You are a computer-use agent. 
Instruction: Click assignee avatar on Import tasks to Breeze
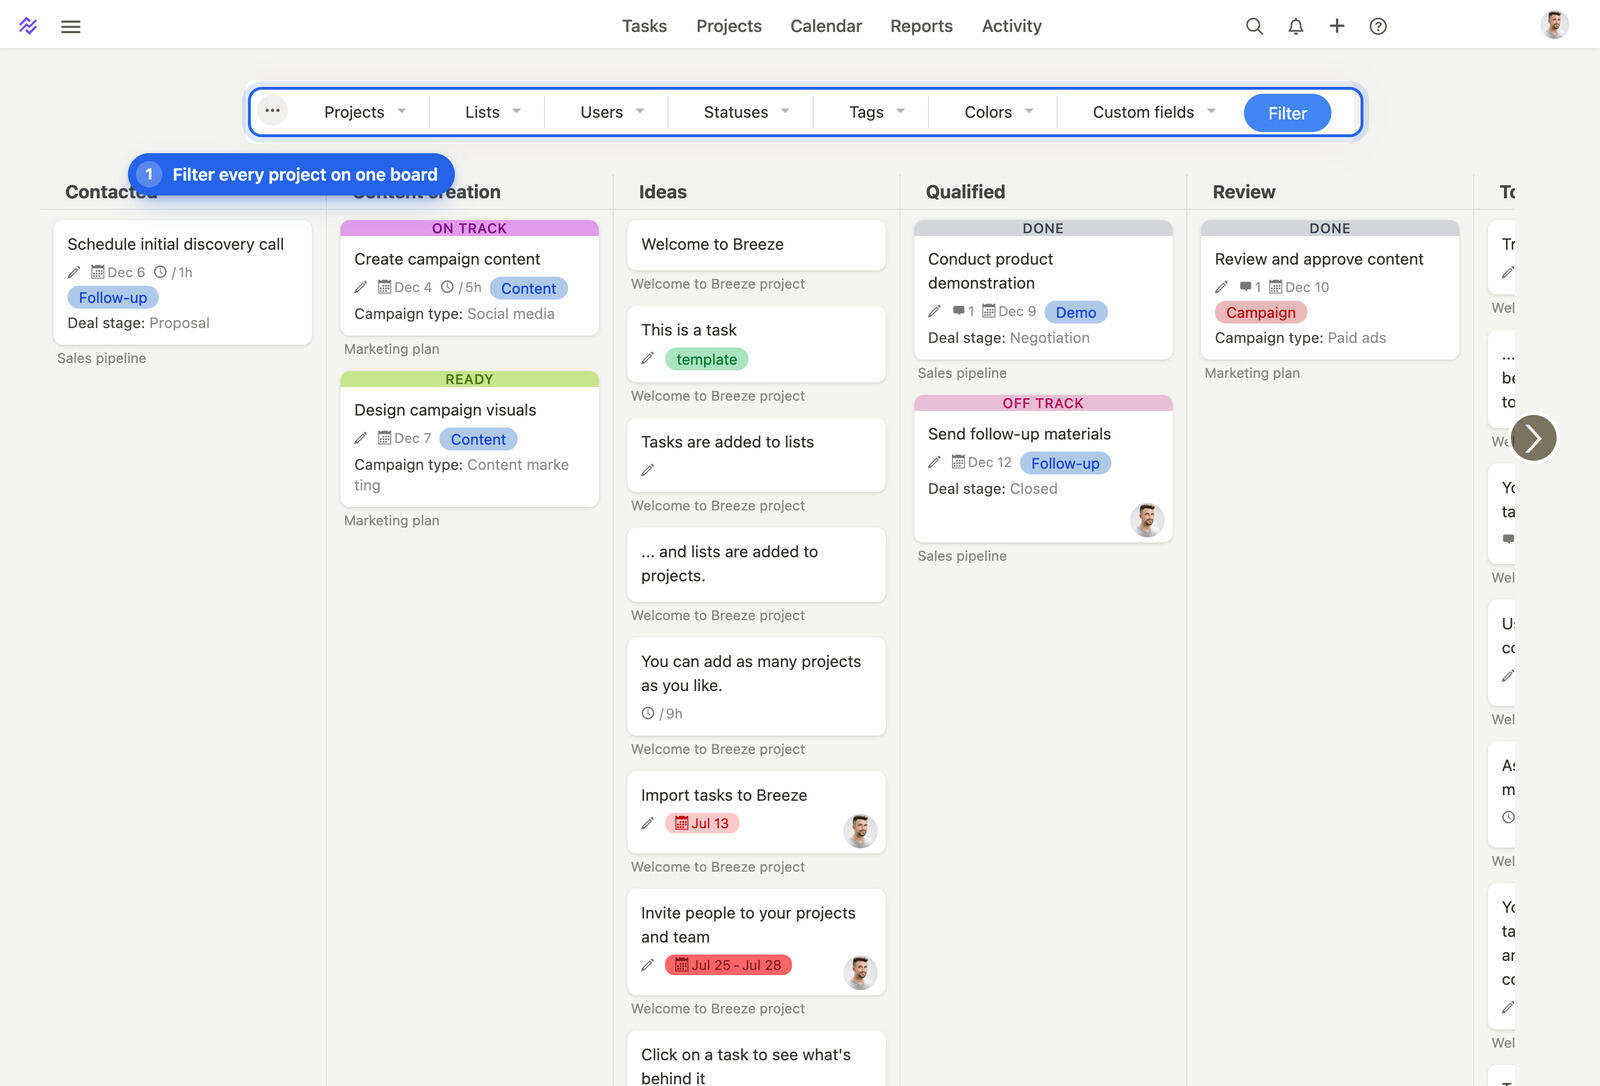pos(860,831)
